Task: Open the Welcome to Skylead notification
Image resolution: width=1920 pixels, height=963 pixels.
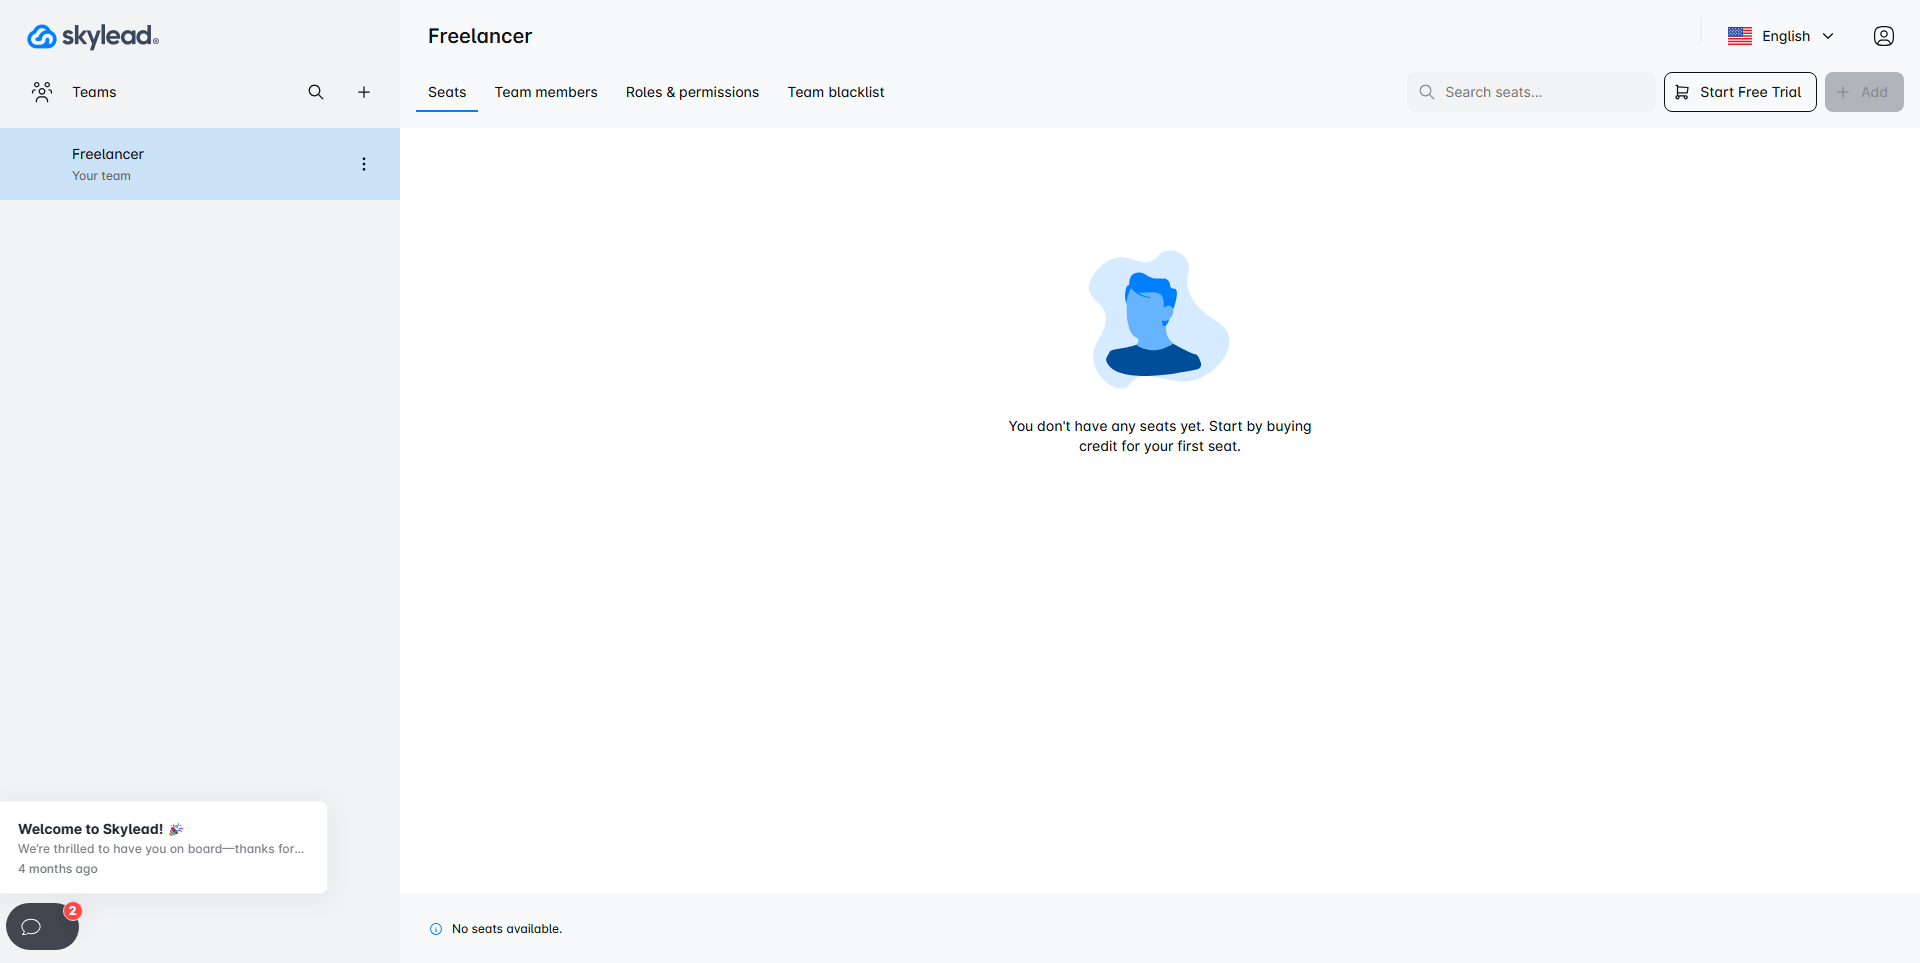Action: (163, 847)
